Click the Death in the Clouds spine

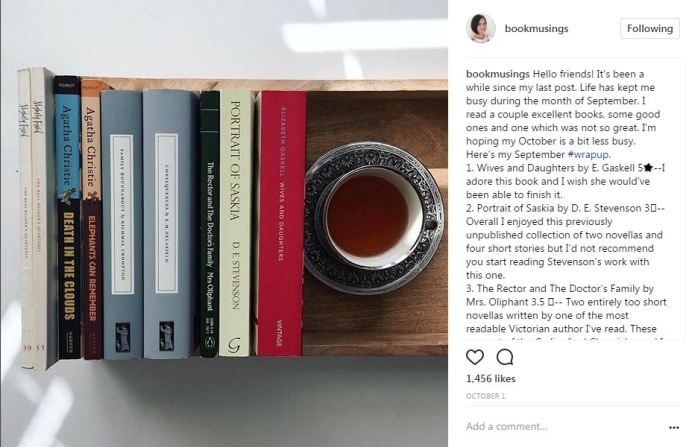click(68, 217)
